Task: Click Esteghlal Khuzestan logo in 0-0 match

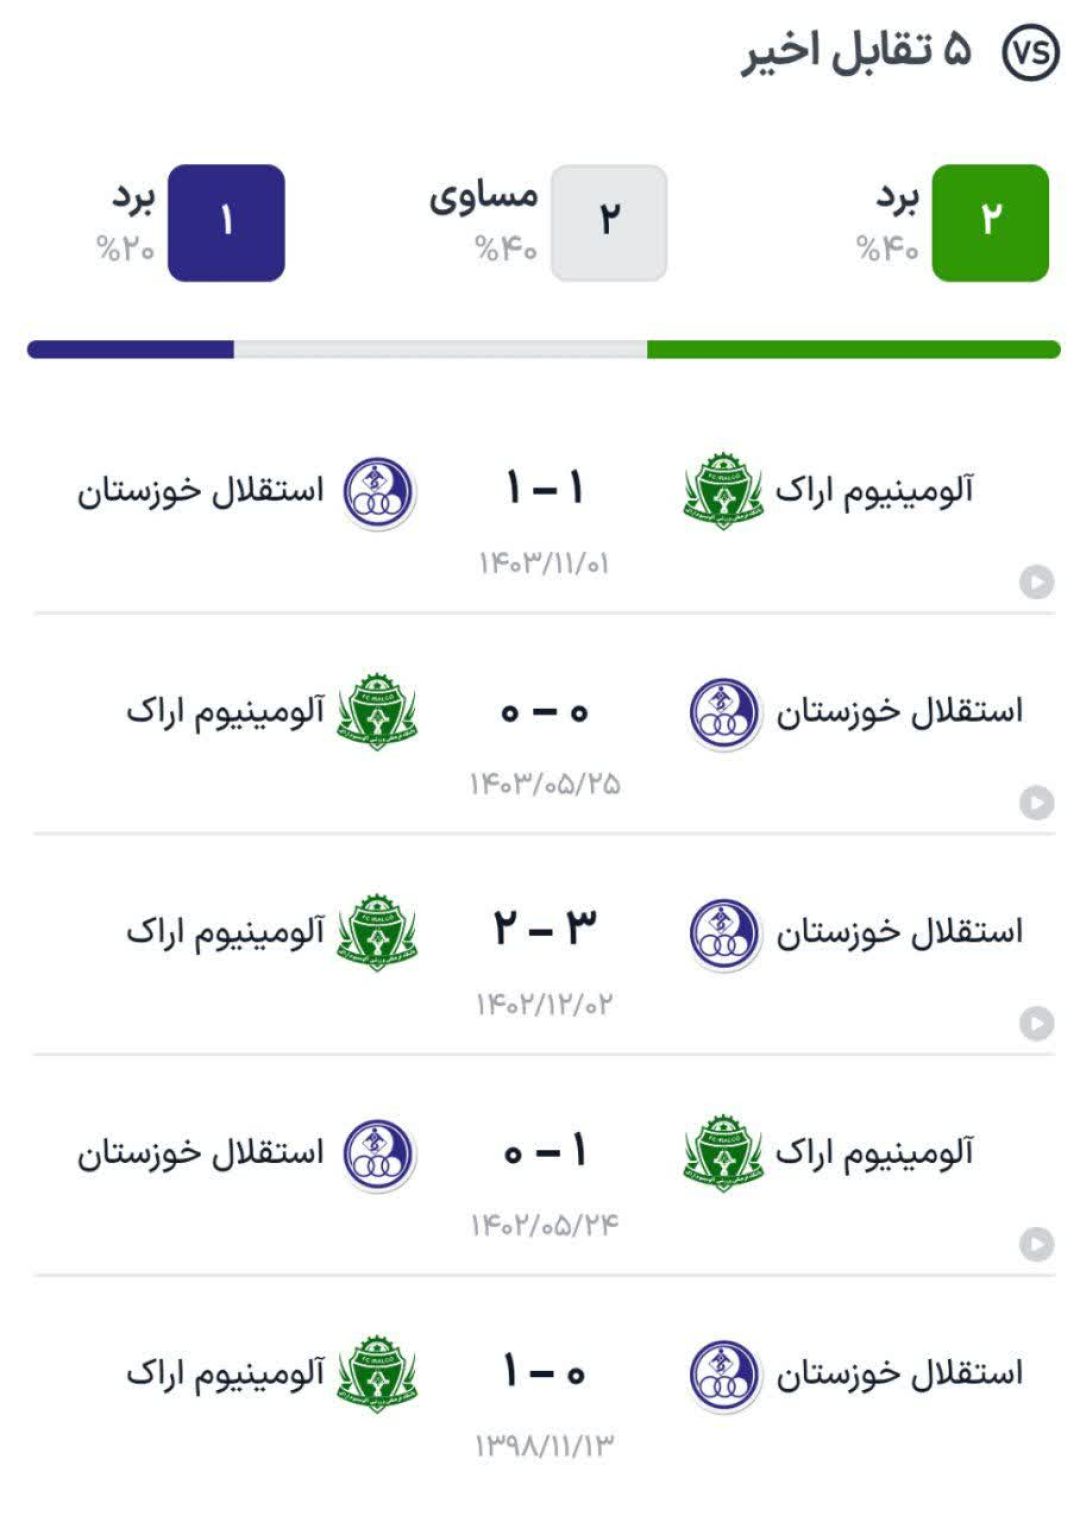Action: [725, 714]
